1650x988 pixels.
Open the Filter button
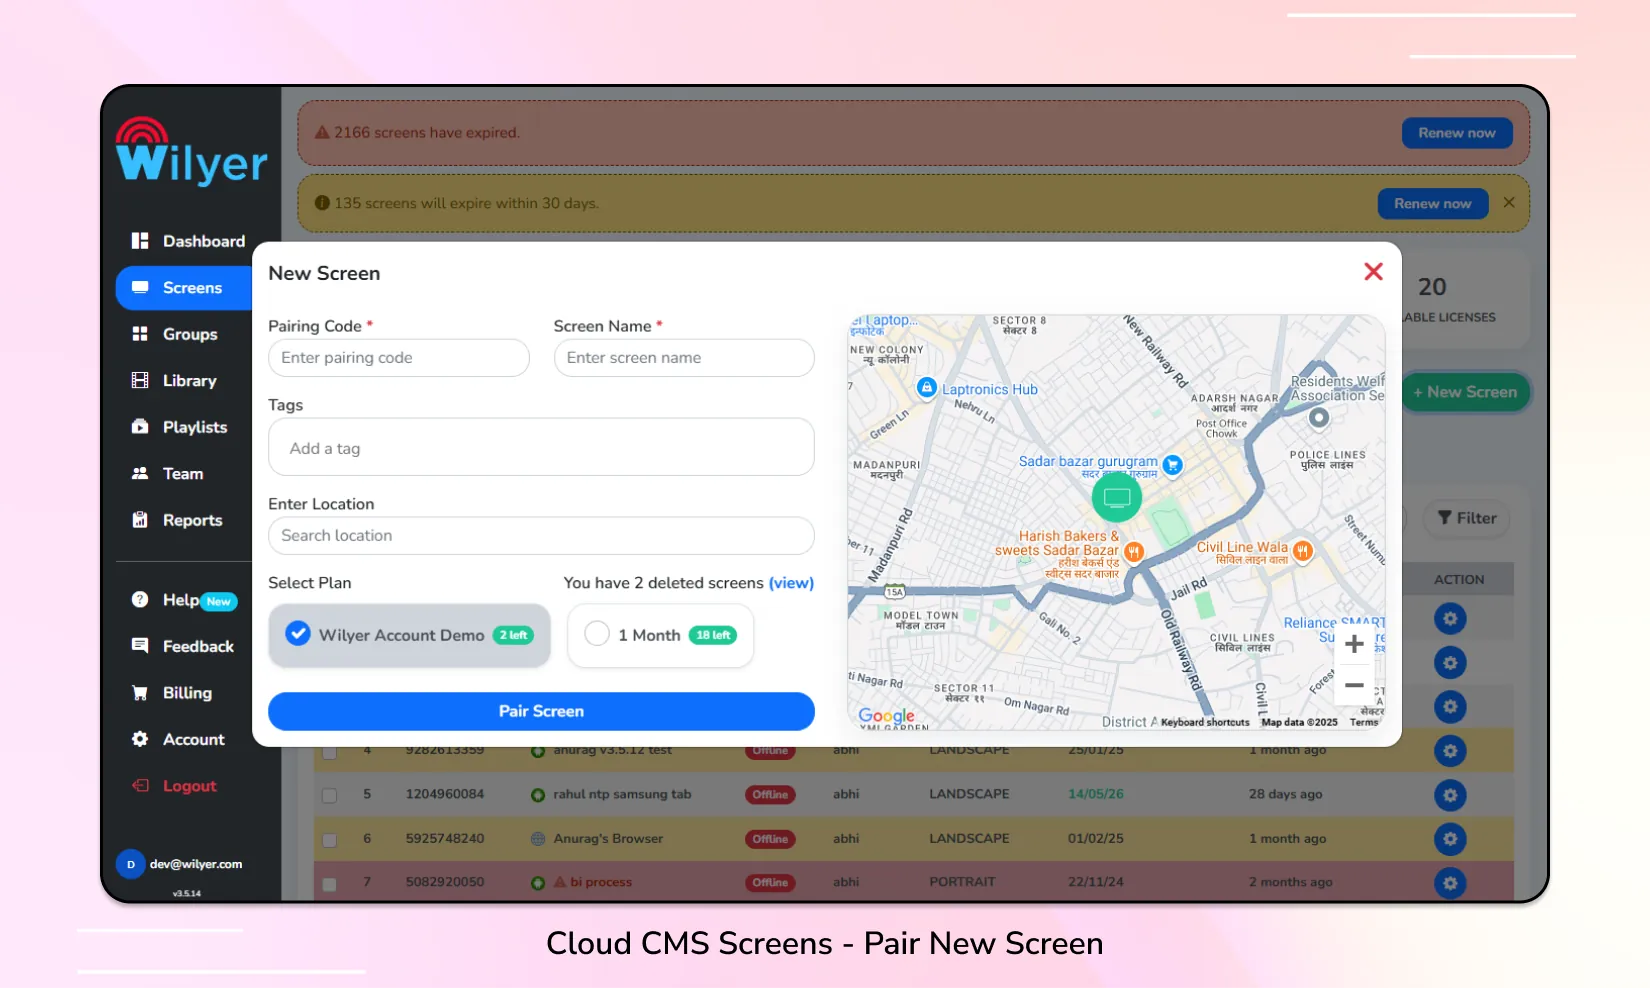pos(1467,518)
